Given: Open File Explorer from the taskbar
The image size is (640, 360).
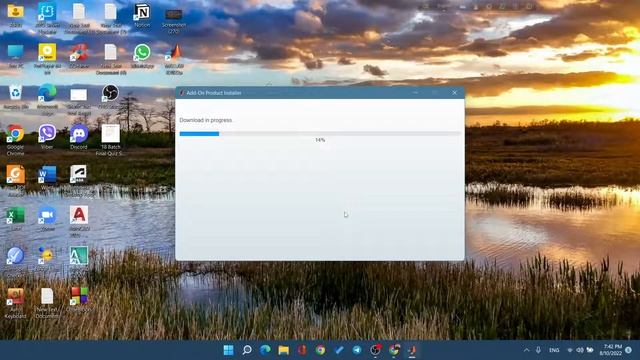Looking at the screenshot, I should (x=284, y=350).
